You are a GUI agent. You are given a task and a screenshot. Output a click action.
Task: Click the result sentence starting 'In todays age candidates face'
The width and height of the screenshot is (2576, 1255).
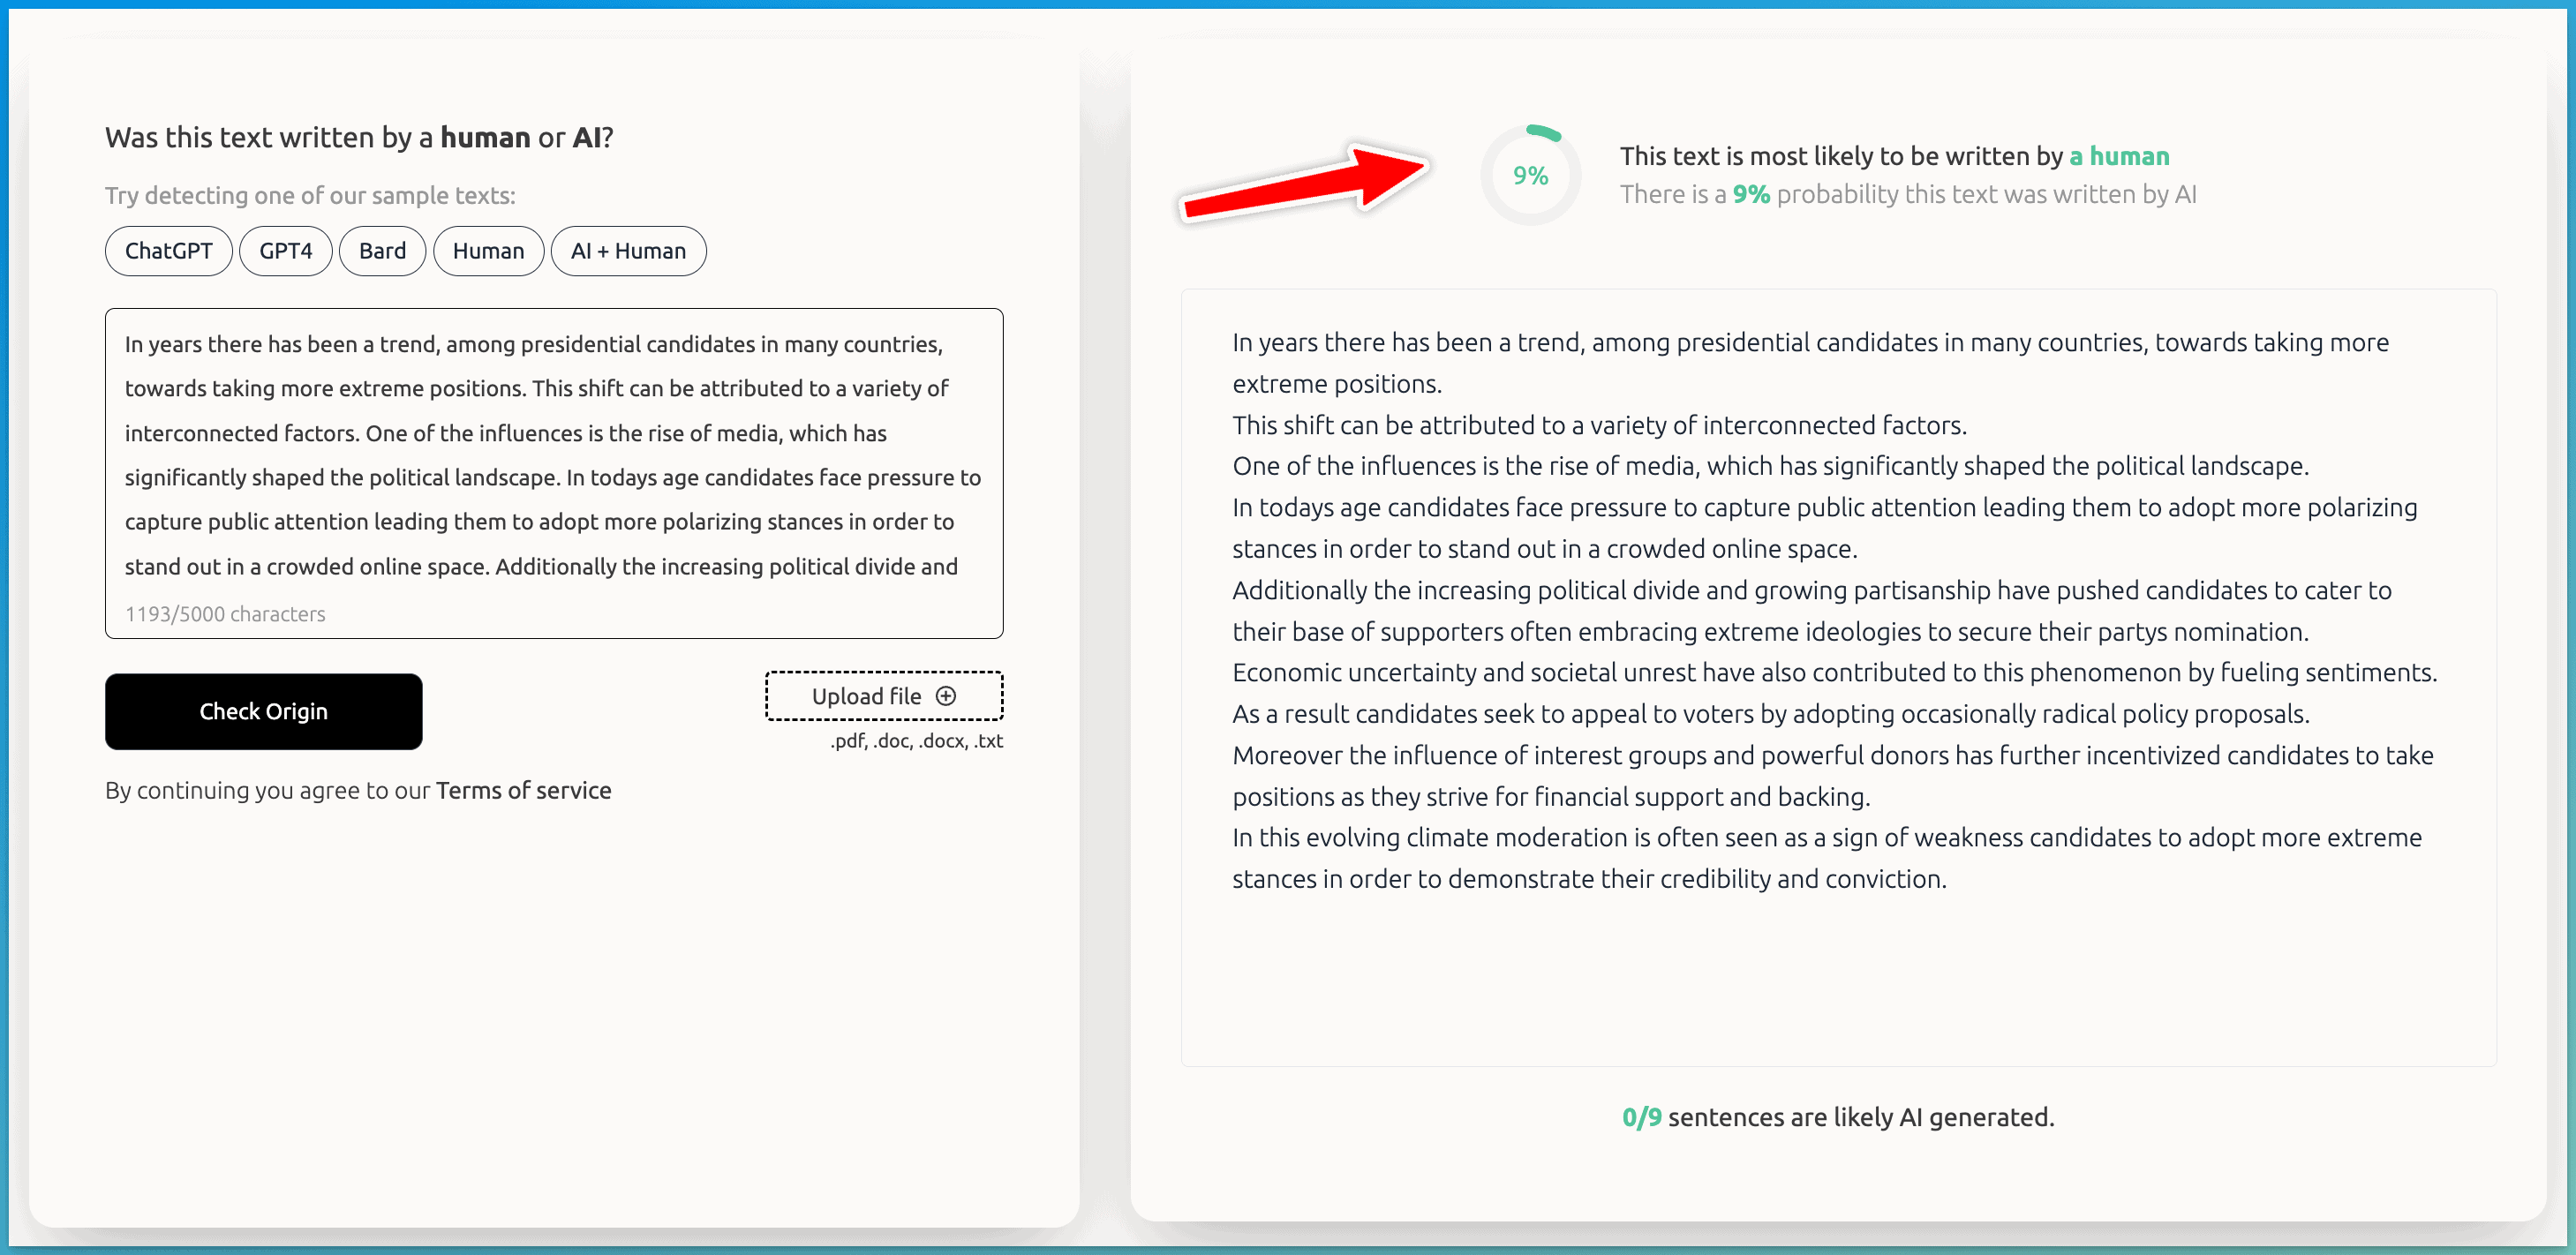1824,528
